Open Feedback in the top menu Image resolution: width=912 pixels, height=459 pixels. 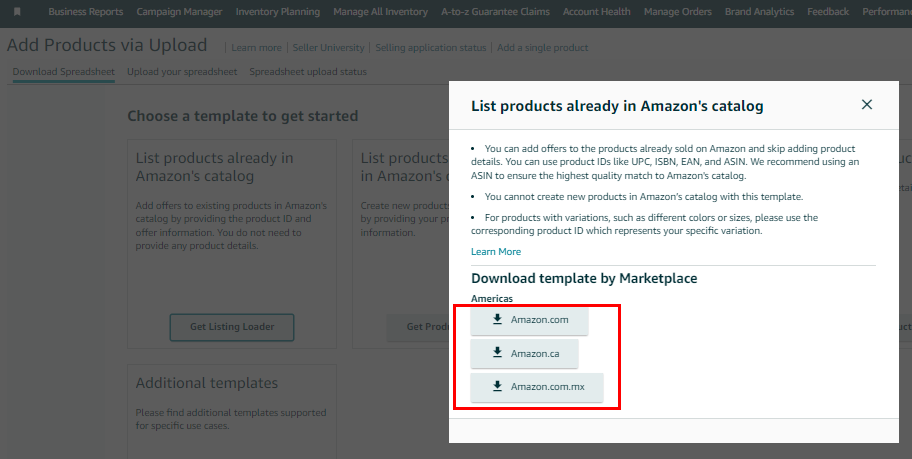(828, 12)
